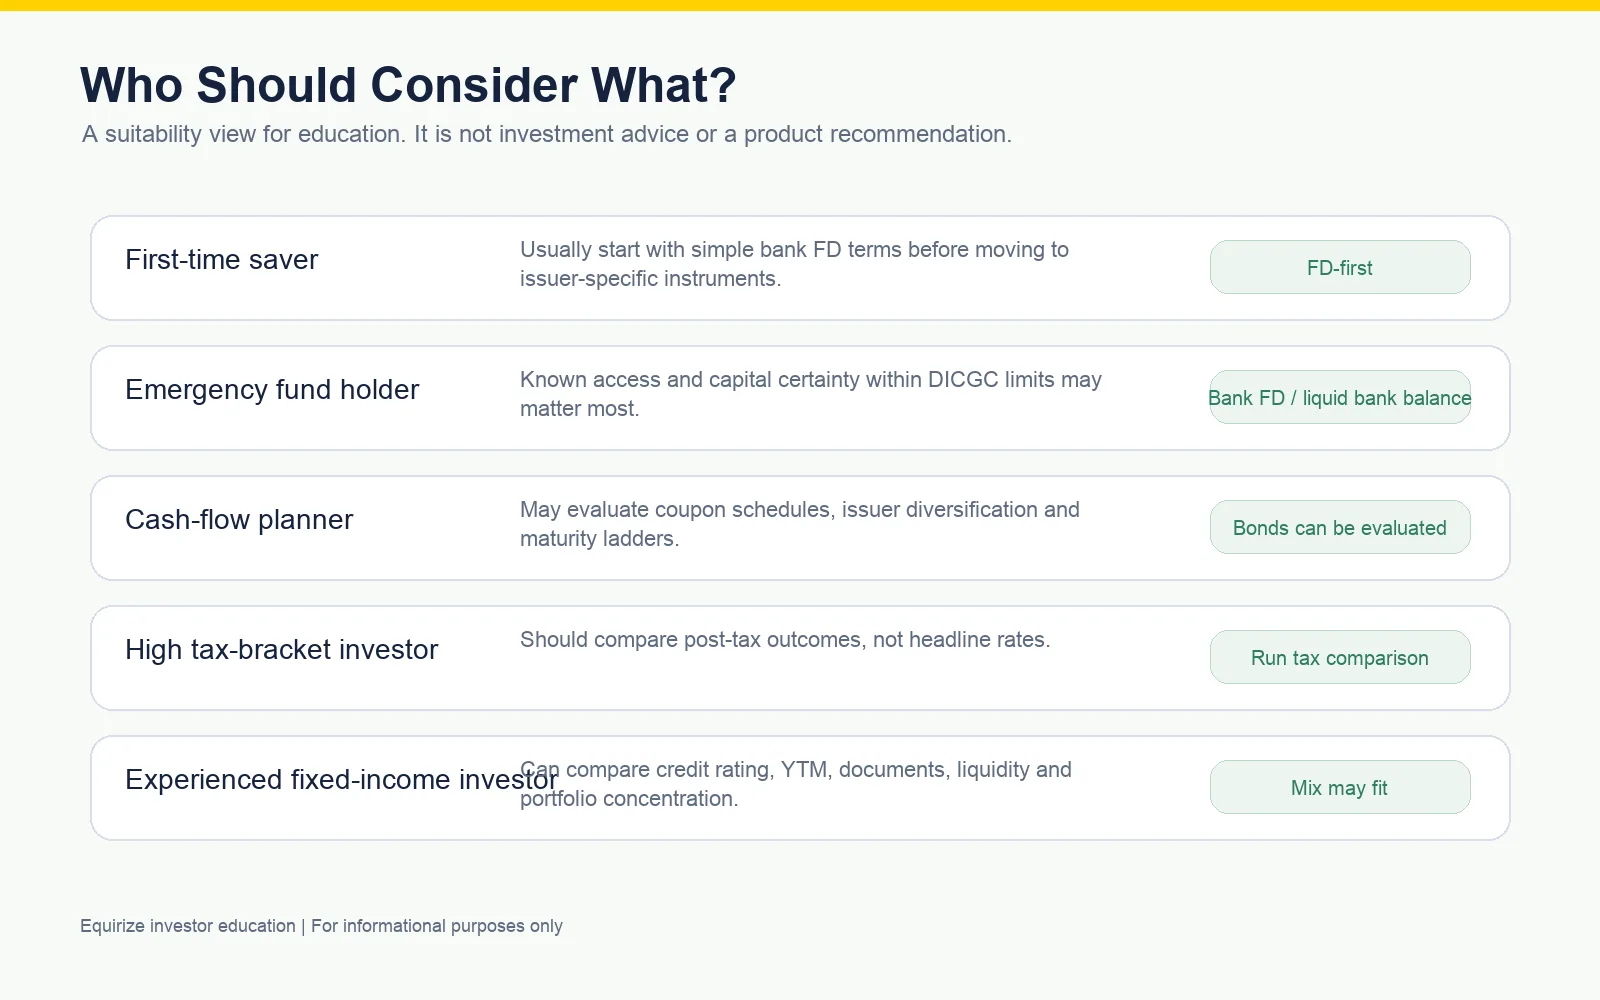1600x1000 pixels.
Task: Select the First-time saver row title
Action: coord(222,260)
